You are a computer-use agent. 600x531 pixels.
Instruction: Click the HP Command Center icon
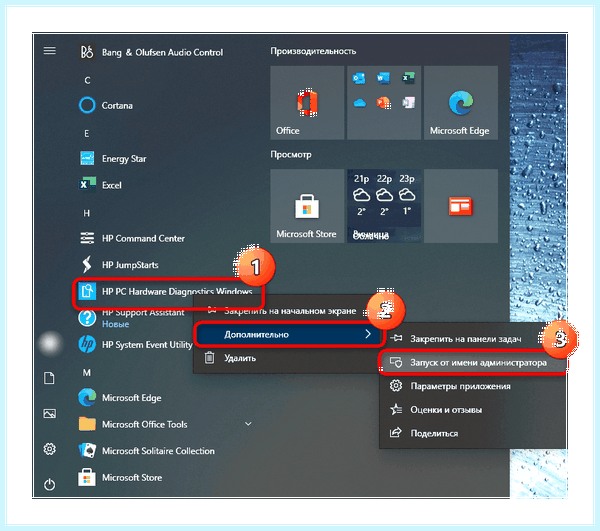pos(87,238)
